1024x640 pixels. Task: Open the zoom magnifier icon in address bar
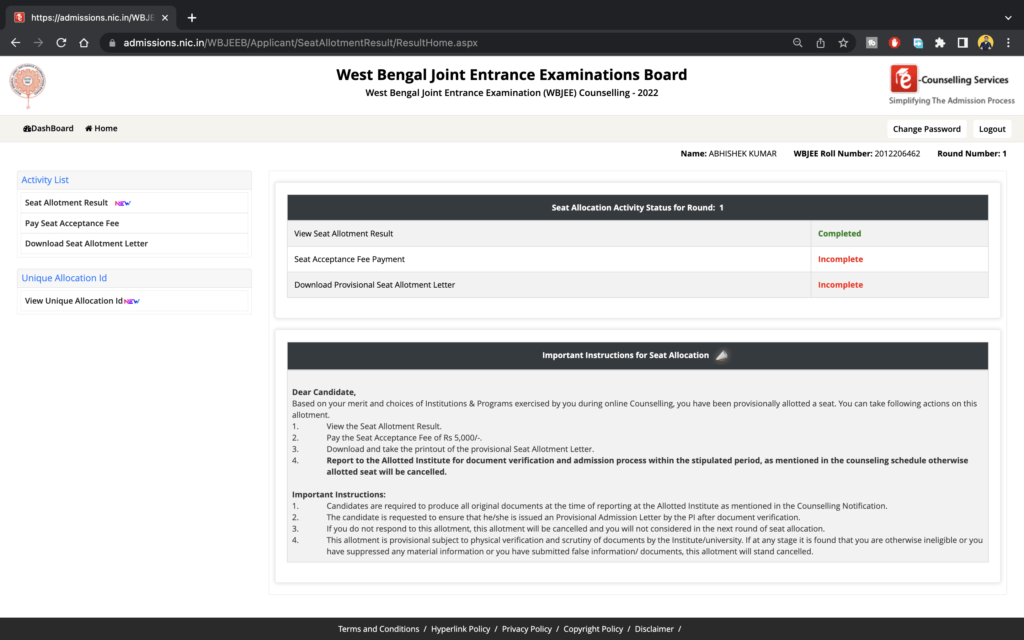(x=797, y=42)
